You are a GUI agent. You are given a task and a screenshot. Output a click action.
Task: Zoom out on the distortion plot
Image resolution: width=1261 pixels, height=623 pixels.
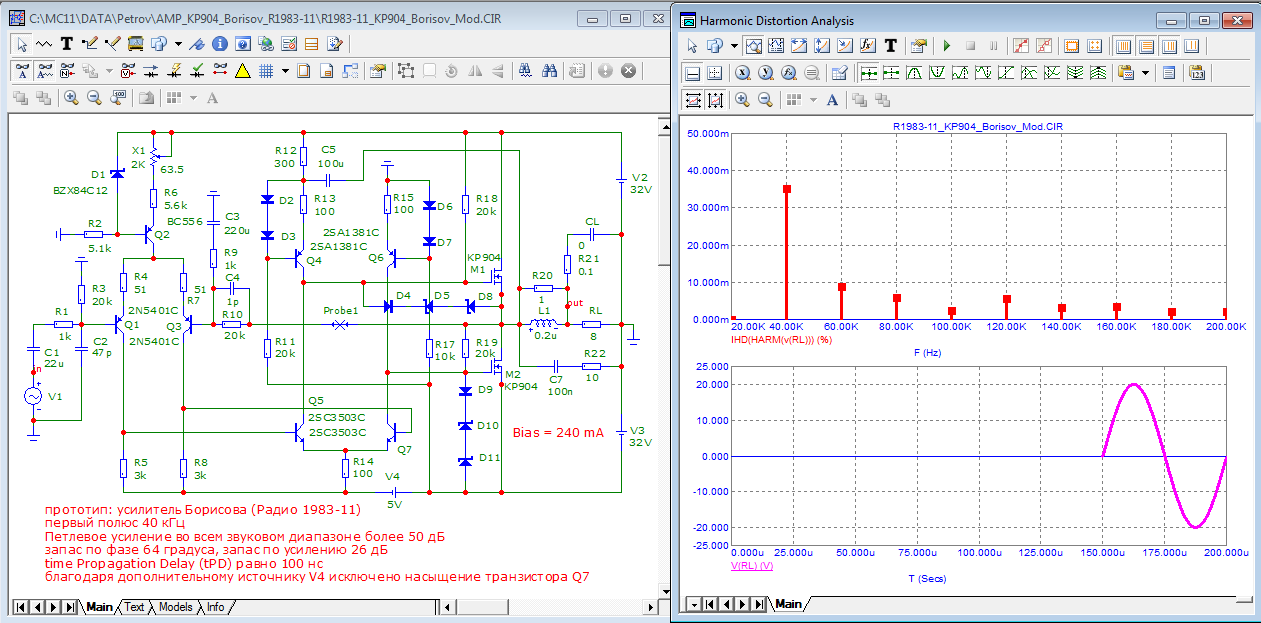(765, 100)
